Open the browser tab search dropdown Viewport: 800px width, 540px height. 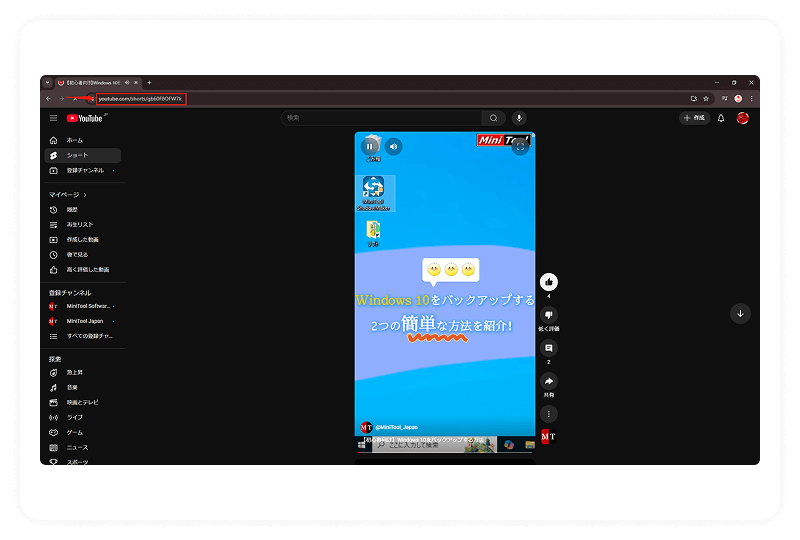tap(47, 83)
